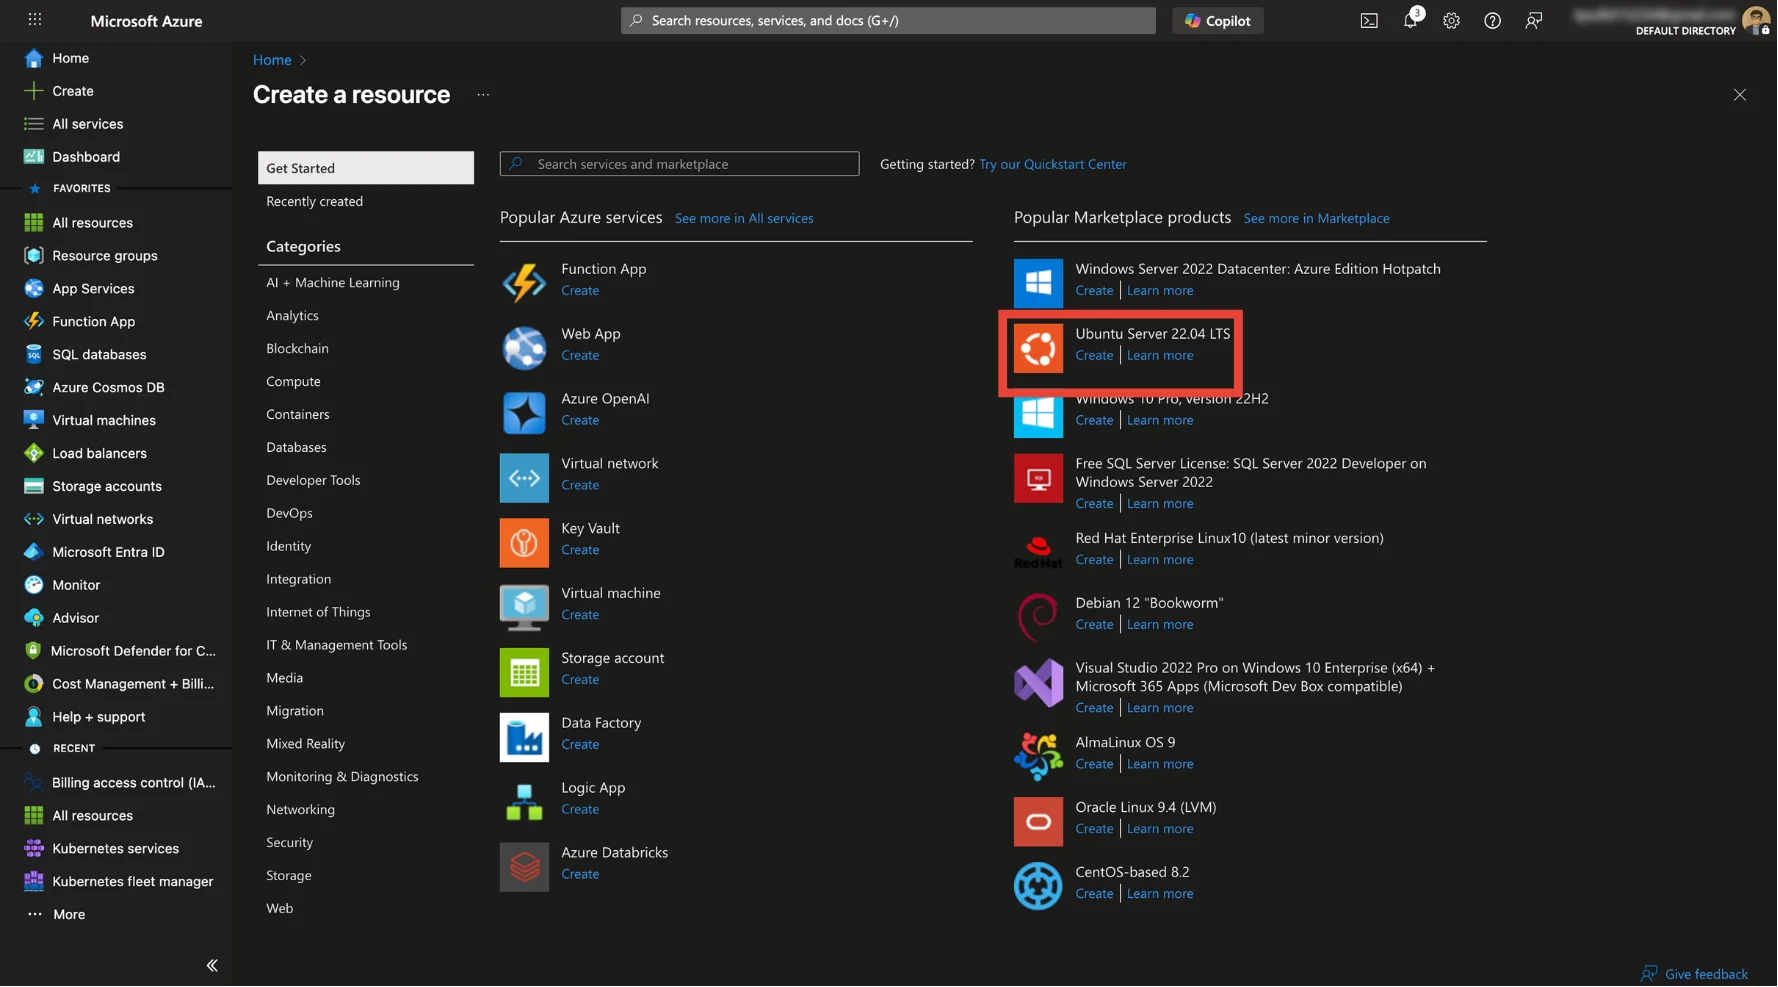Collapse the left sidebar with double chevron

[x=212, y=965]
